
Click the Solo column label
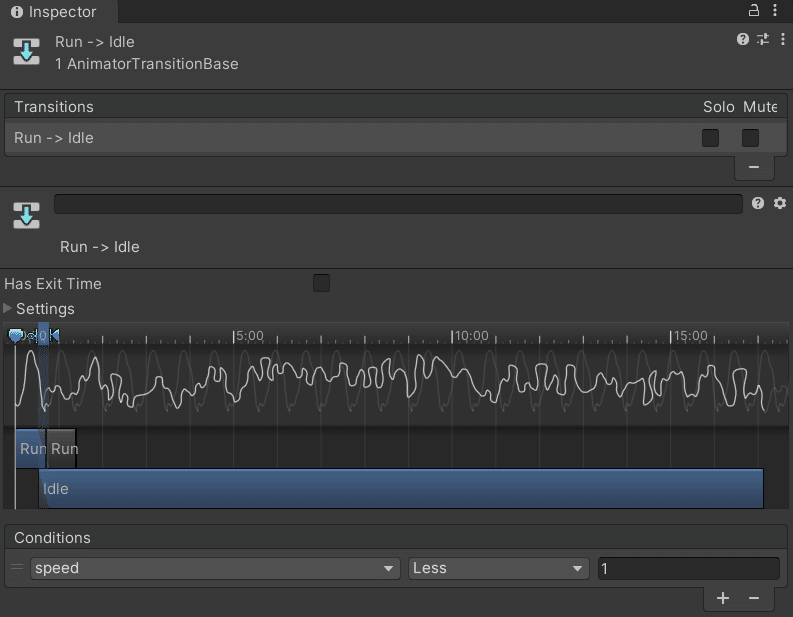718,107
